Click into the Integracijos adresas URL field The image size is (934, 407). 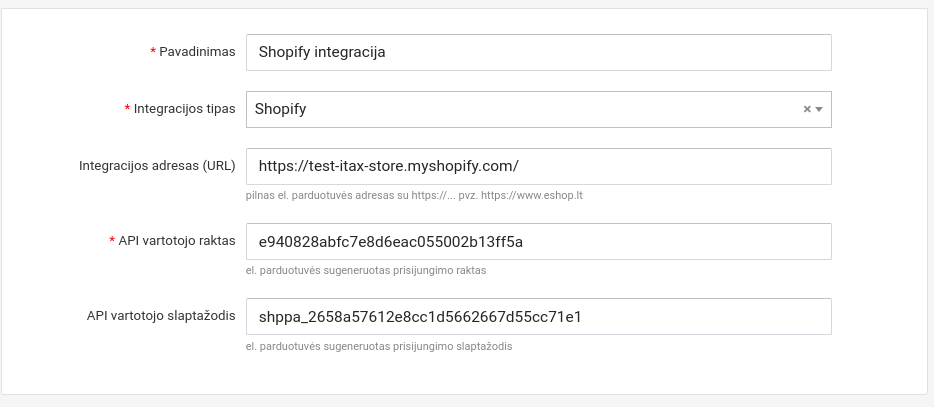coord(539,167)
